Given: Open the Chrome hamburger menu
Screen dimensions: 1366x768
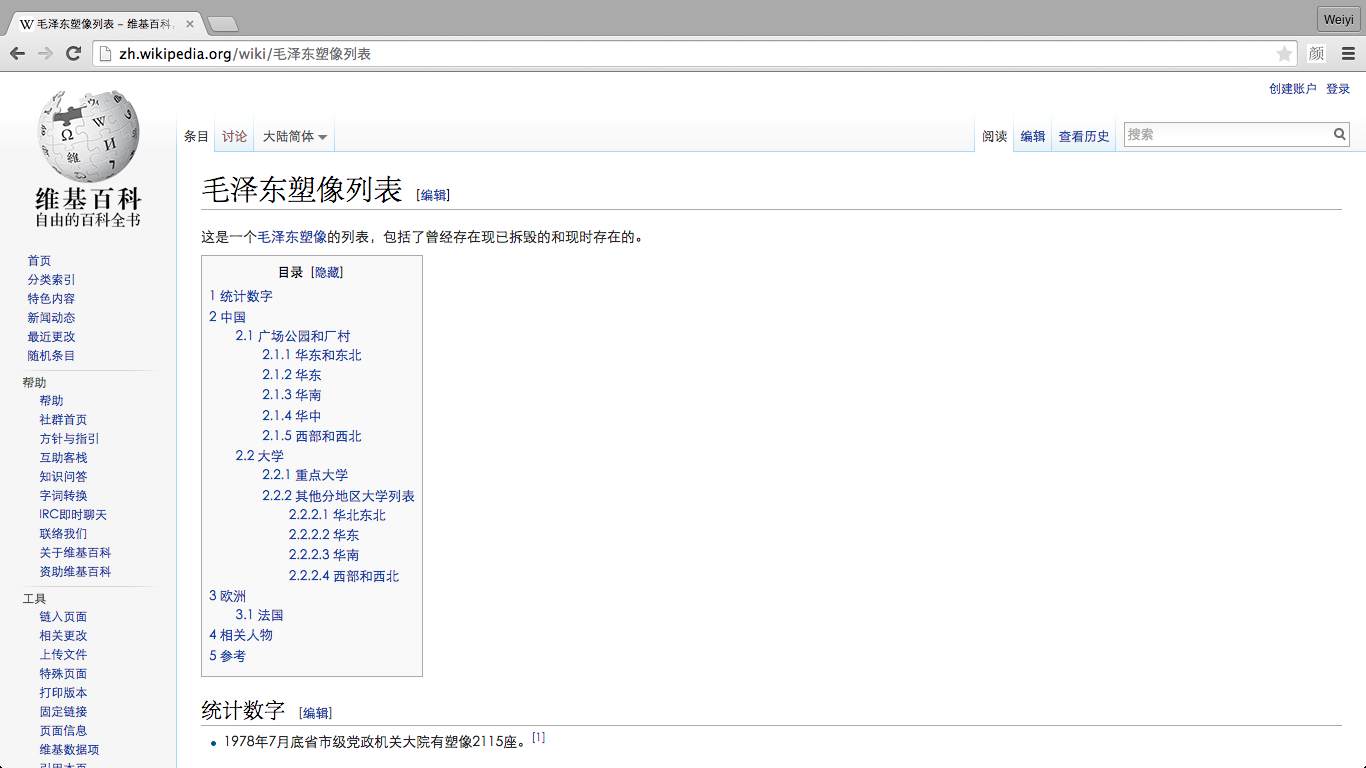Looking at the screenshot, I should click(x=1348, y=54).
